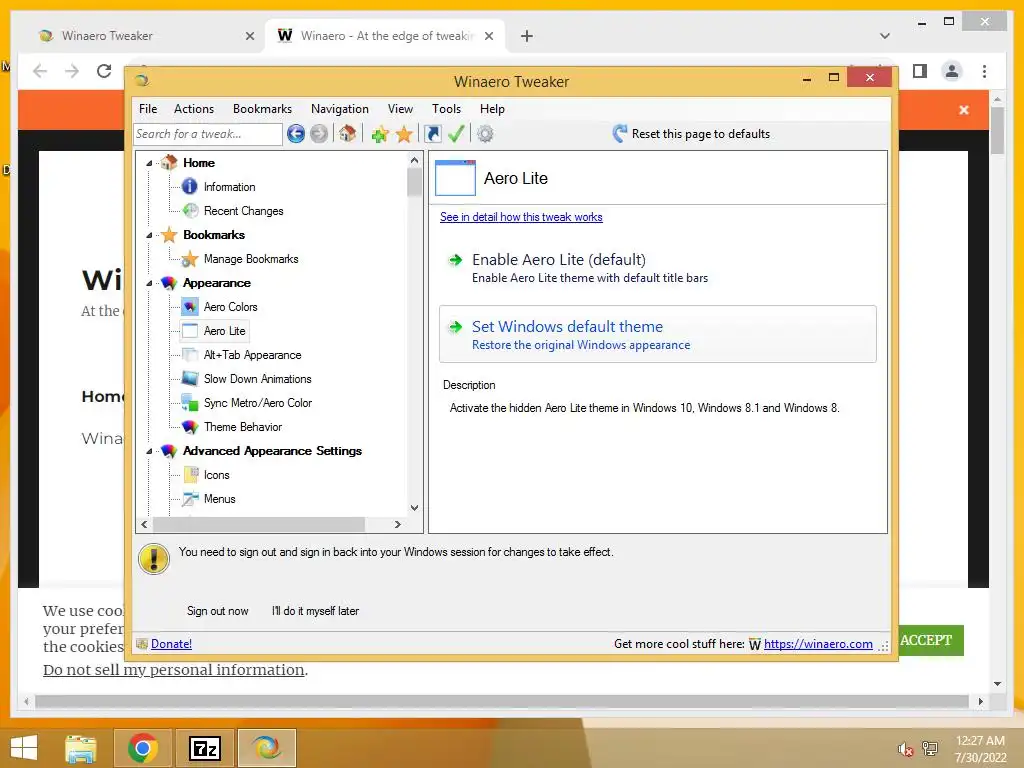Collapse the Appearance tree node
The height and width of the screenshot is (768, 1024).
coord(150,283)
